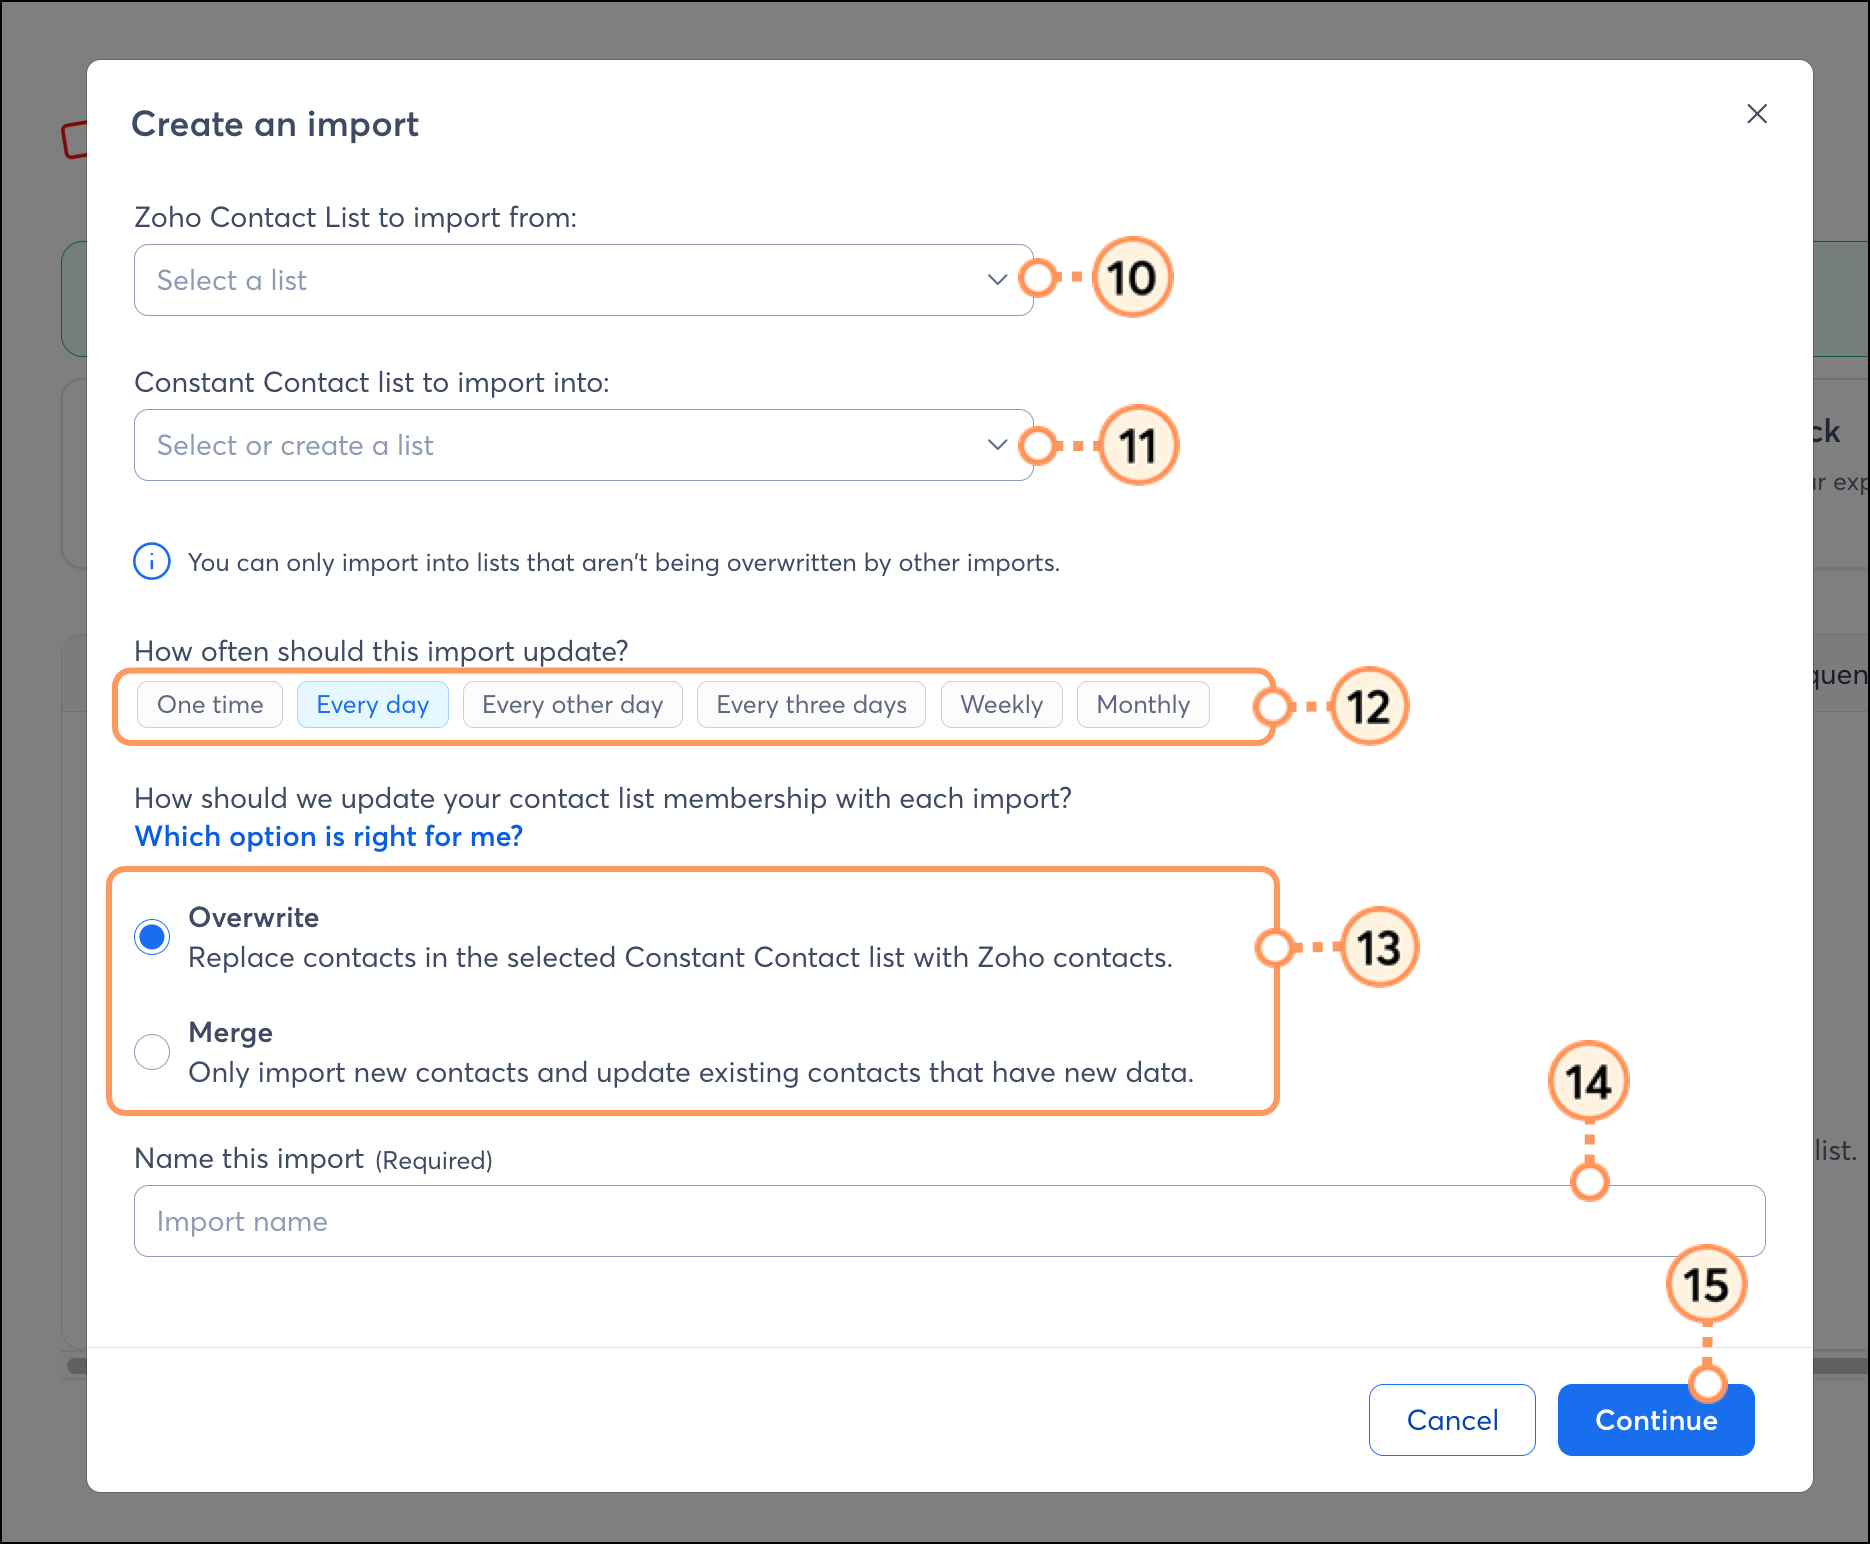Open Which option is right for me link
The height and width of the screenshot is (1544, 1870).
pos(328,836)
